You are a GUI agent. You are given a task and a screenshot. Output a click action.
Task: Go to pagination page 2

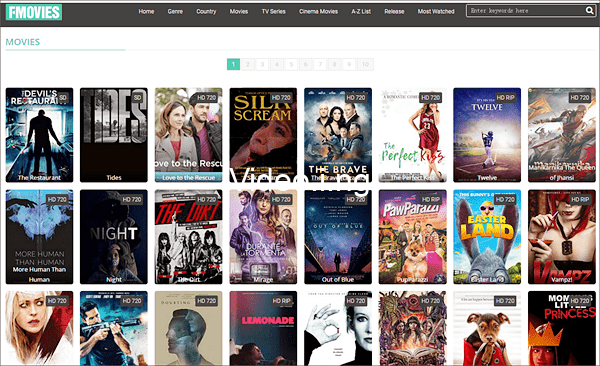coord(248,64)
